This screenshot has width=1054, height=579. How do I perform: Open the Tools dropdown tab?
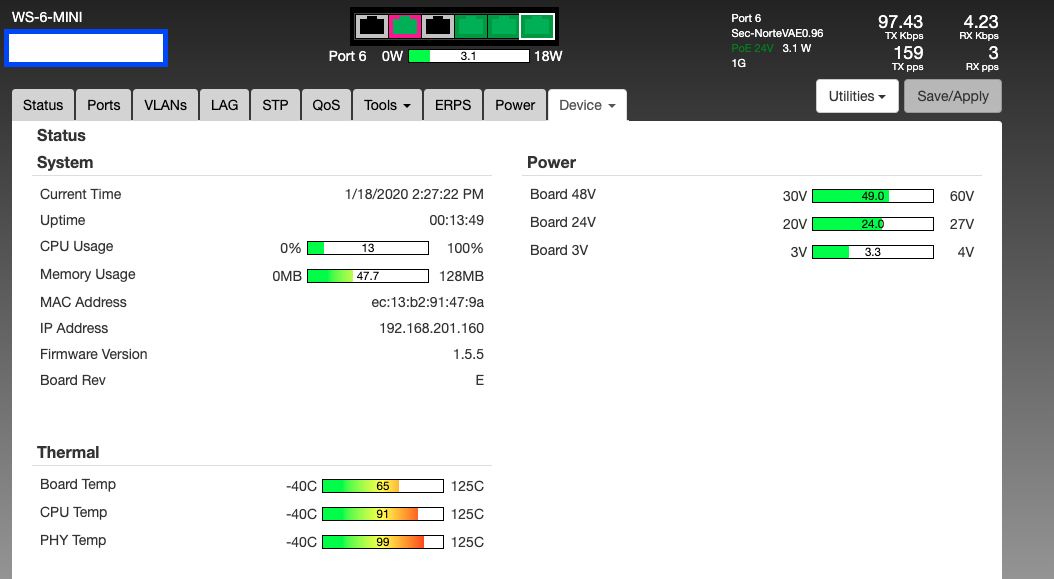386,105
